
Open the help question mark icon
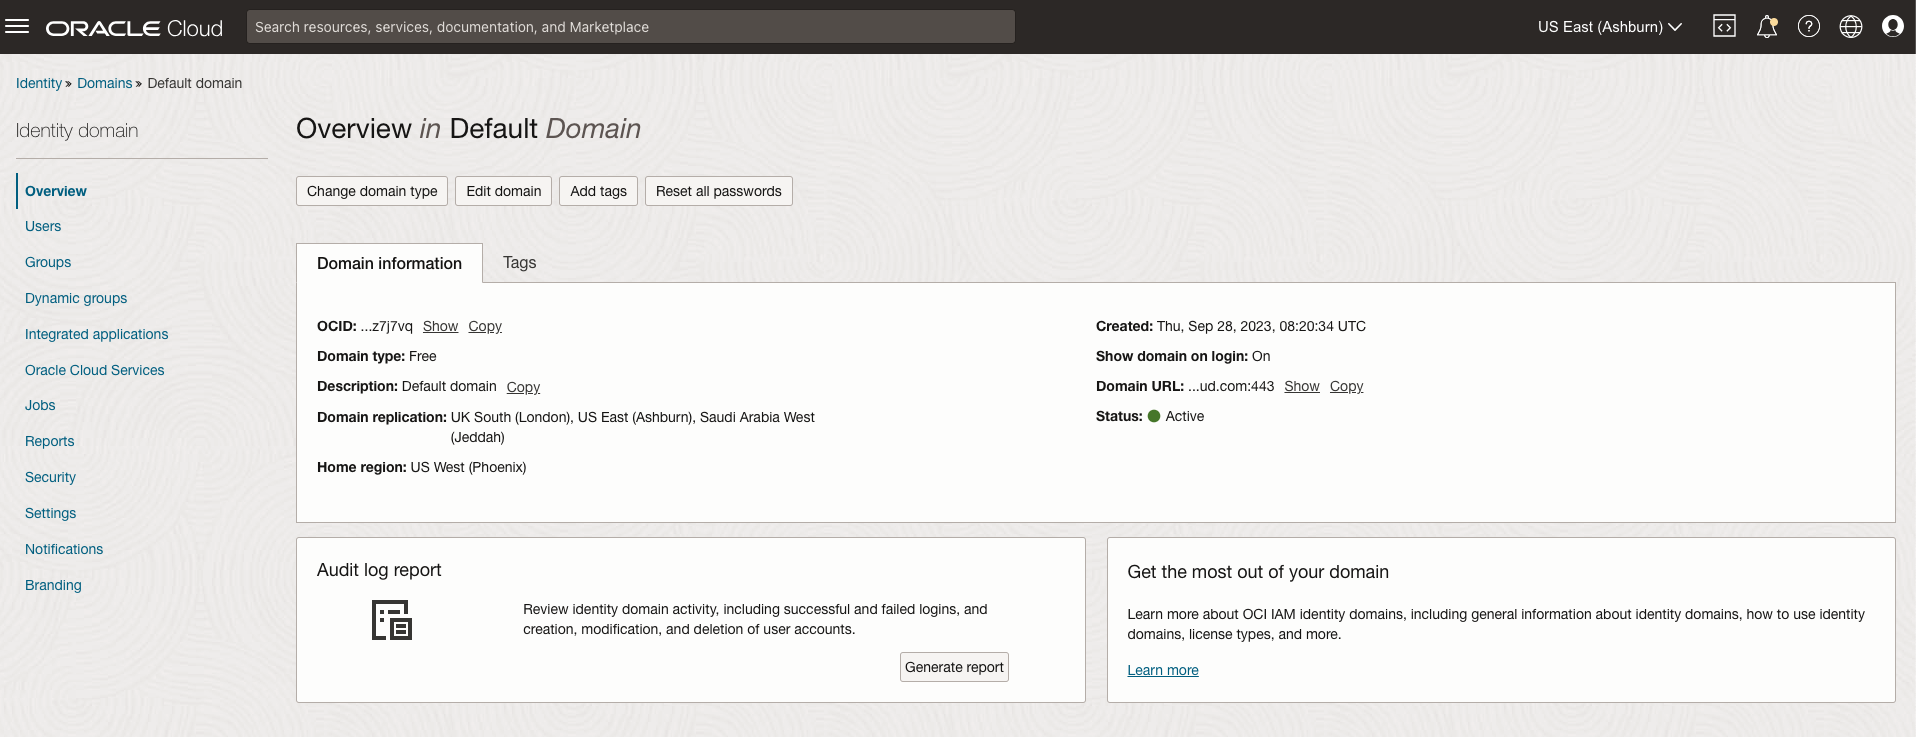click(x=1808, y=27)
